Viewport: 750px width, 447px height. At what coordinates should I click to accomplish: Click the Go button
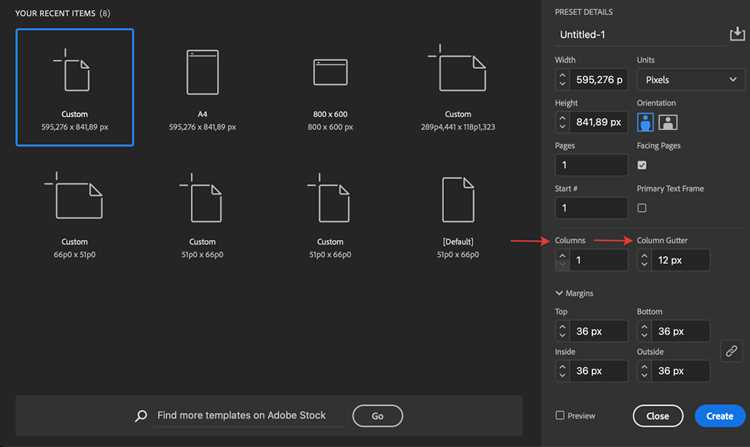pos(377,416)
